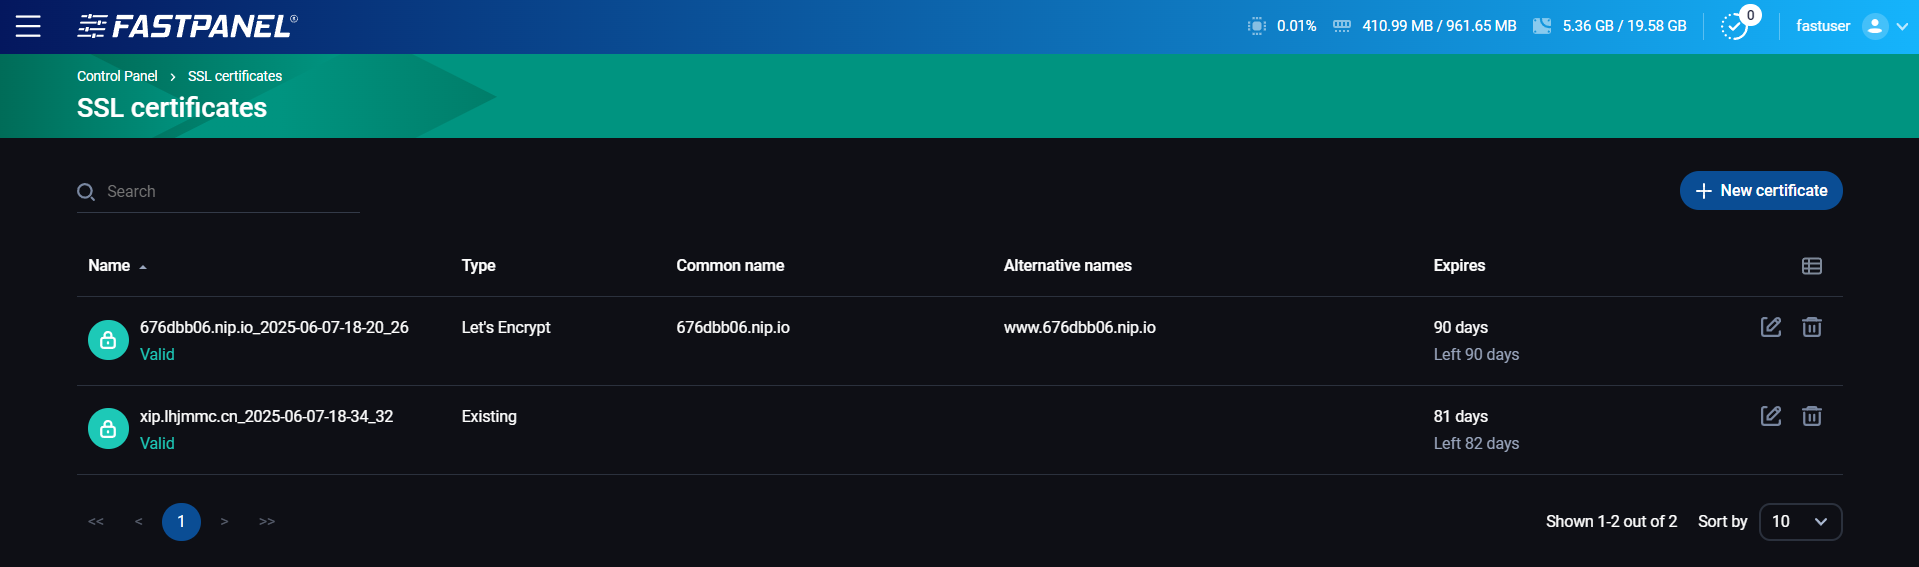1919x567 pixels.
Task: Go to Control Panel breadcrumb
Action: 117,76
